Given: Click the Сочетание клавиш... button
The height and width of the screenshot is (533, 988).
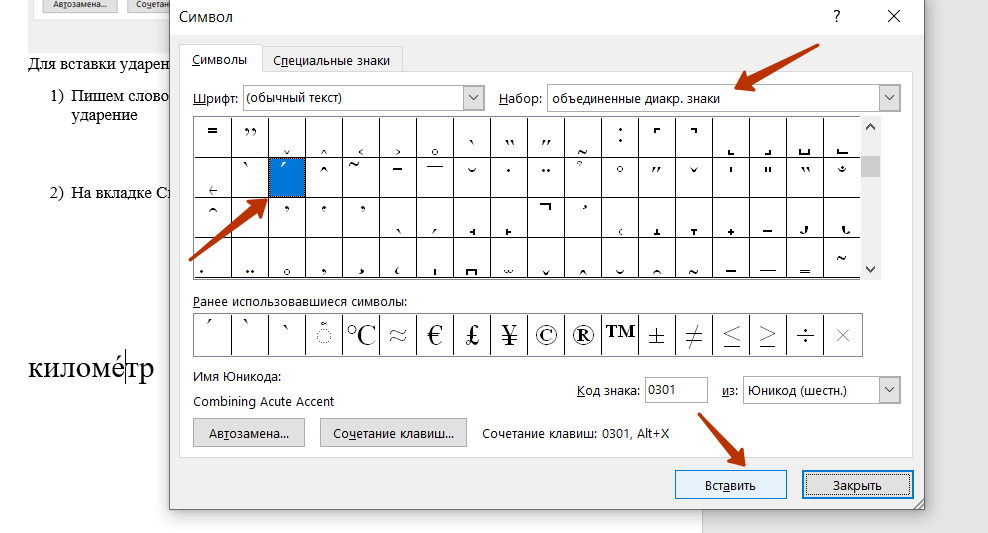Looking at the screenshot, I should click(393, 433).
